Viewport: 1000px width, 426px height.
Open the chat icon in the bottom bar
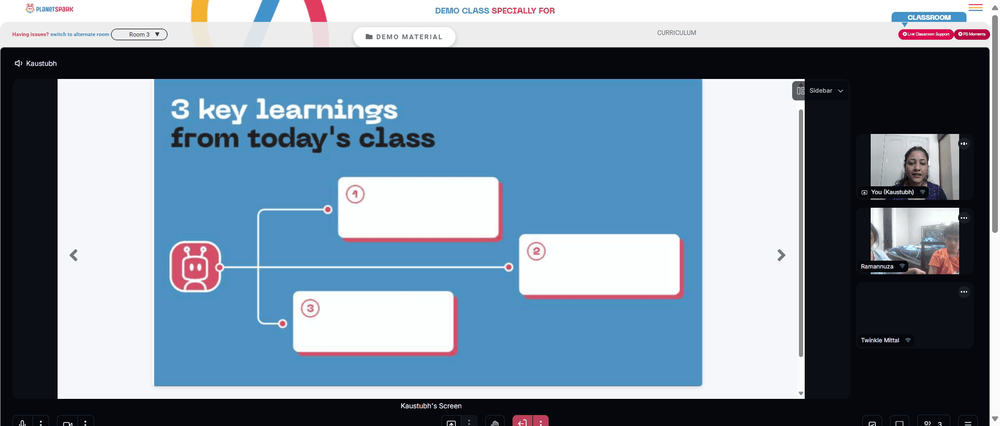(899, 422)
